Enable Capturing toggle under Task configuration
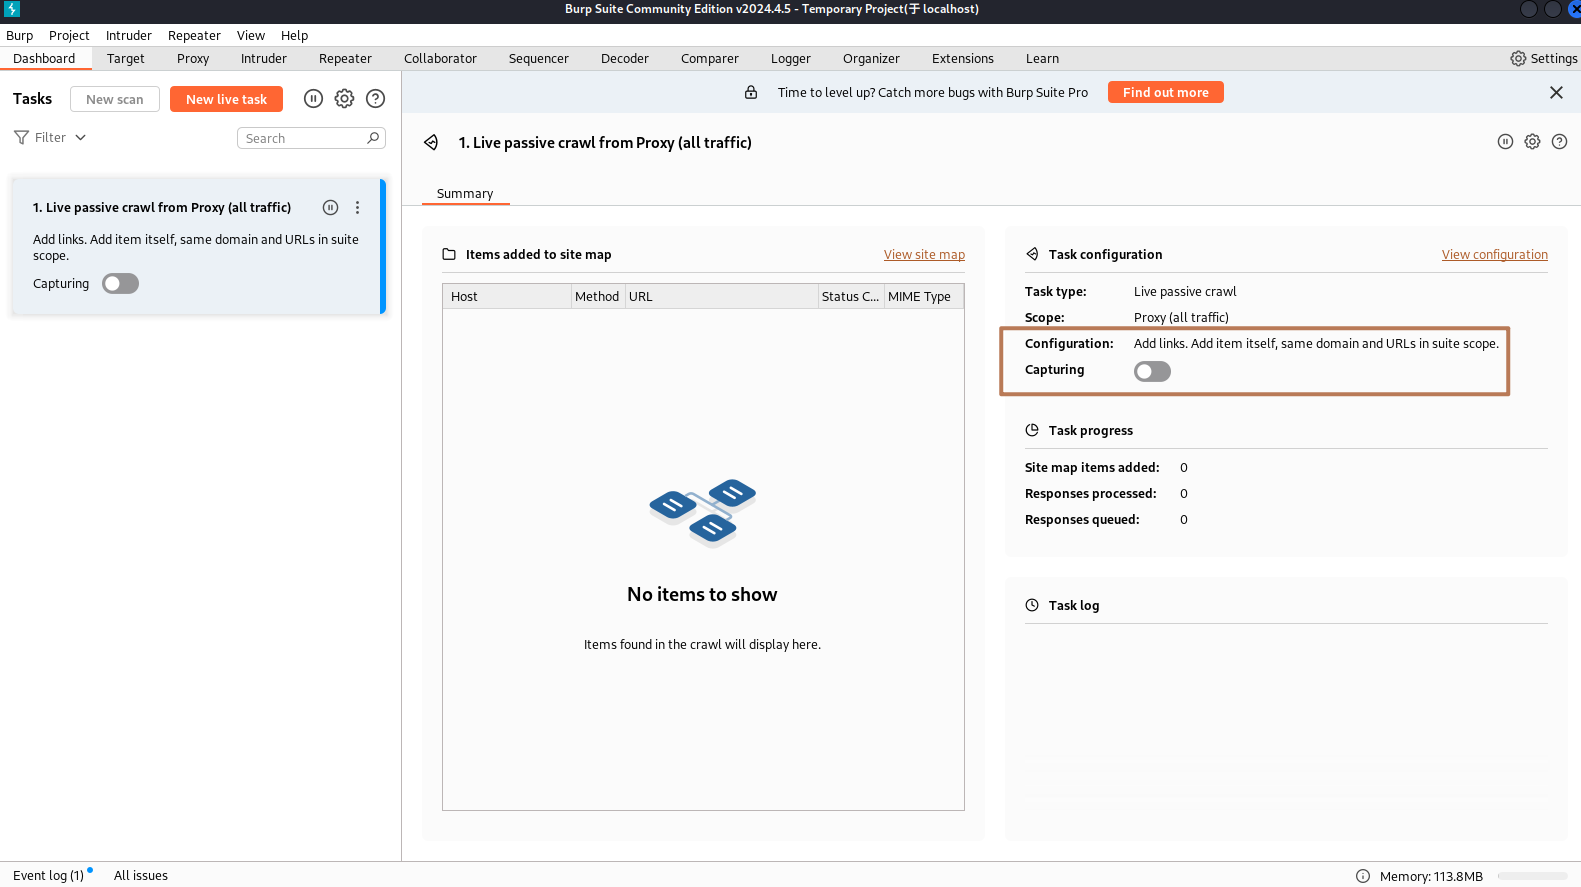The image size is (1581, 887). tap(1152, 372)
